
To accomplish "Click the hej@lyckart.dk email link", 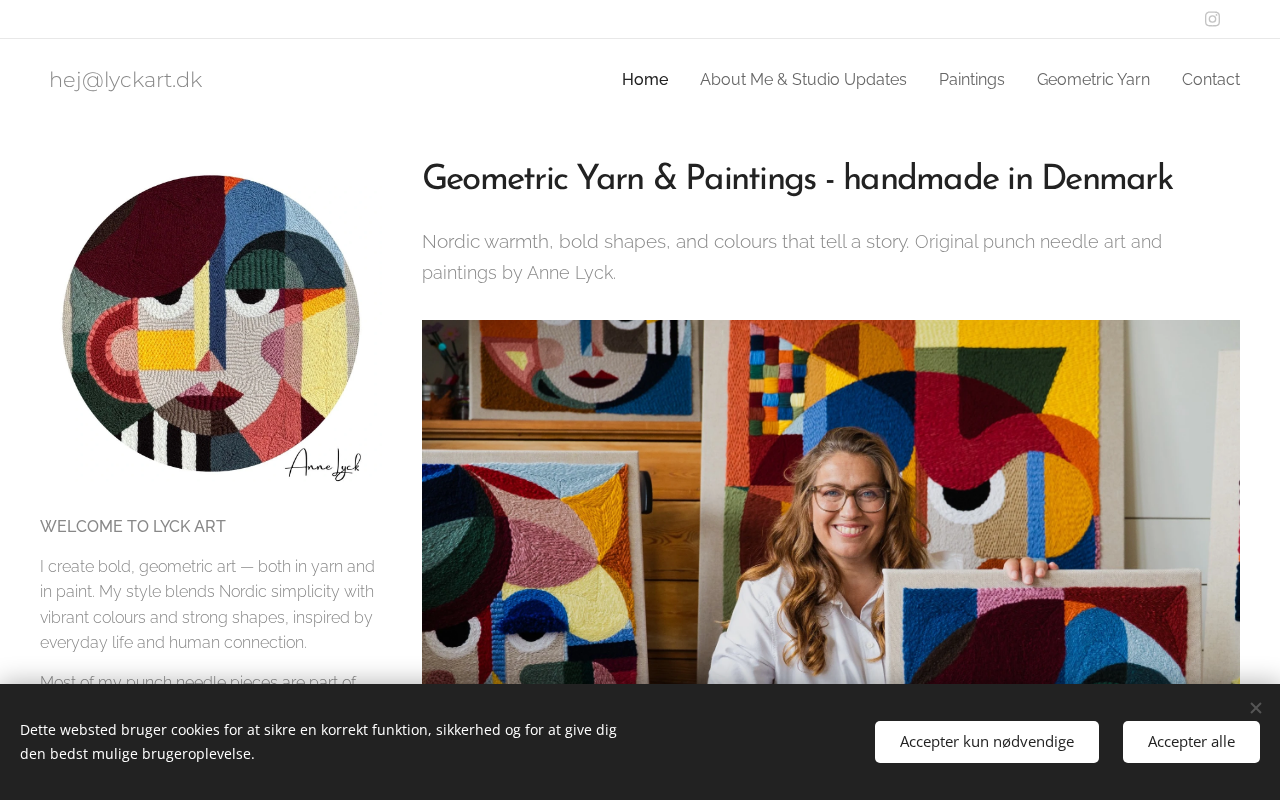I will click(126, 80).
